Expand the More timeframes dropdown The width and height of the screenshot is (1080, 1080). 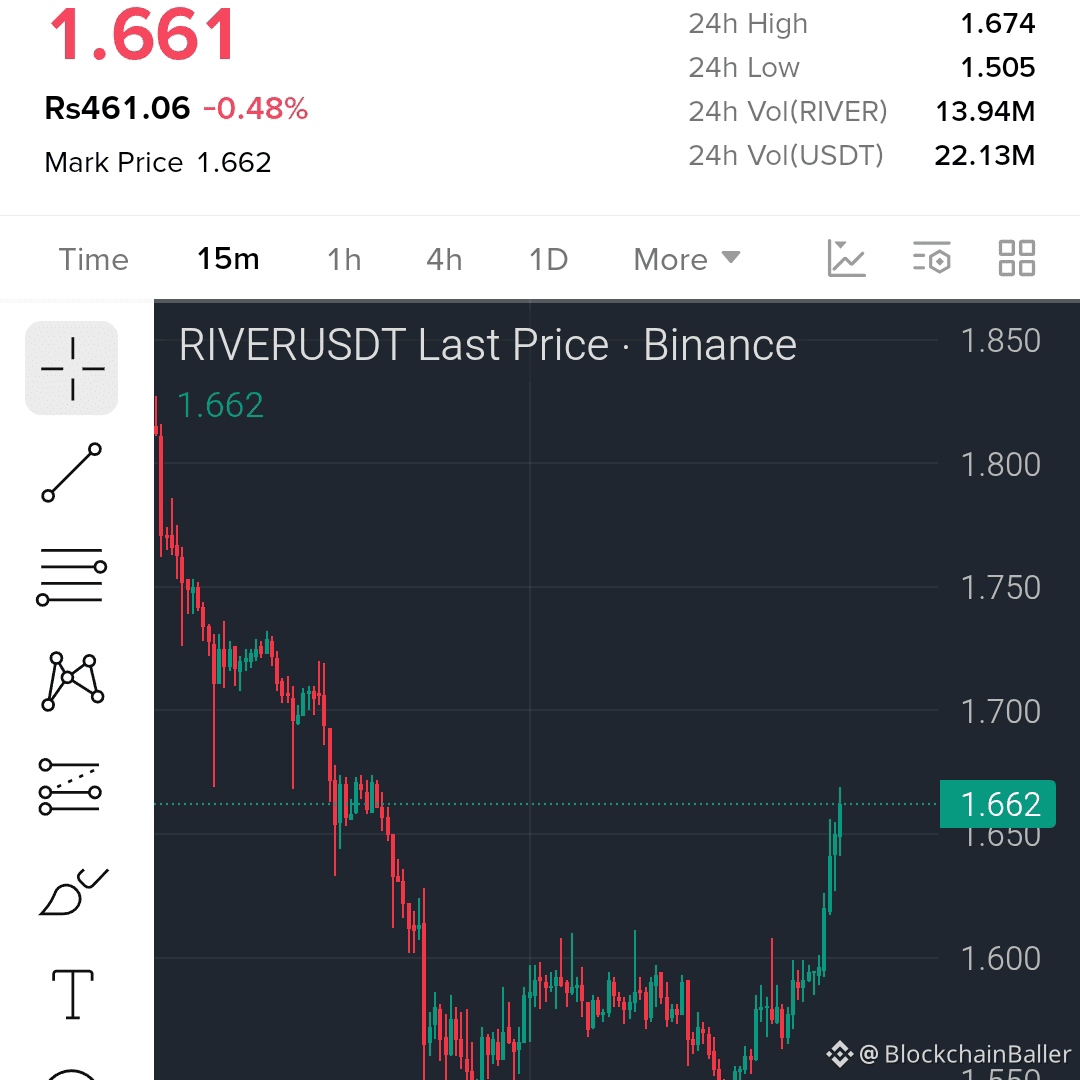pos(687,260)
